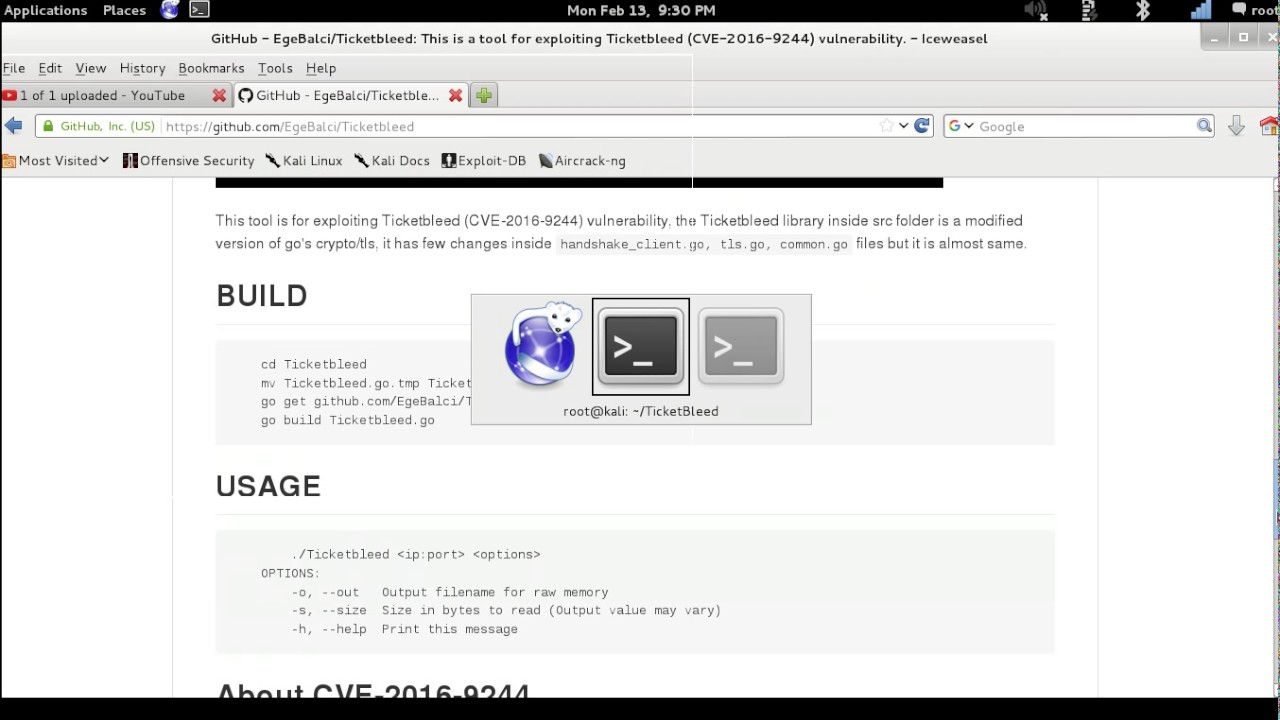Open the Help menu
The width and height of the screenshot is (1280, 720).
[321, 68]
